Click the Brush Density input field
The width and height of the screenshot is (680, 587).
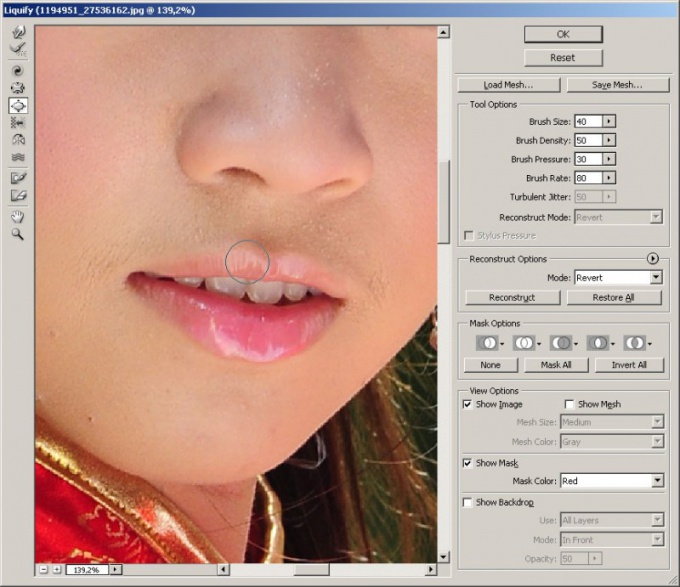tap(588, 140)
